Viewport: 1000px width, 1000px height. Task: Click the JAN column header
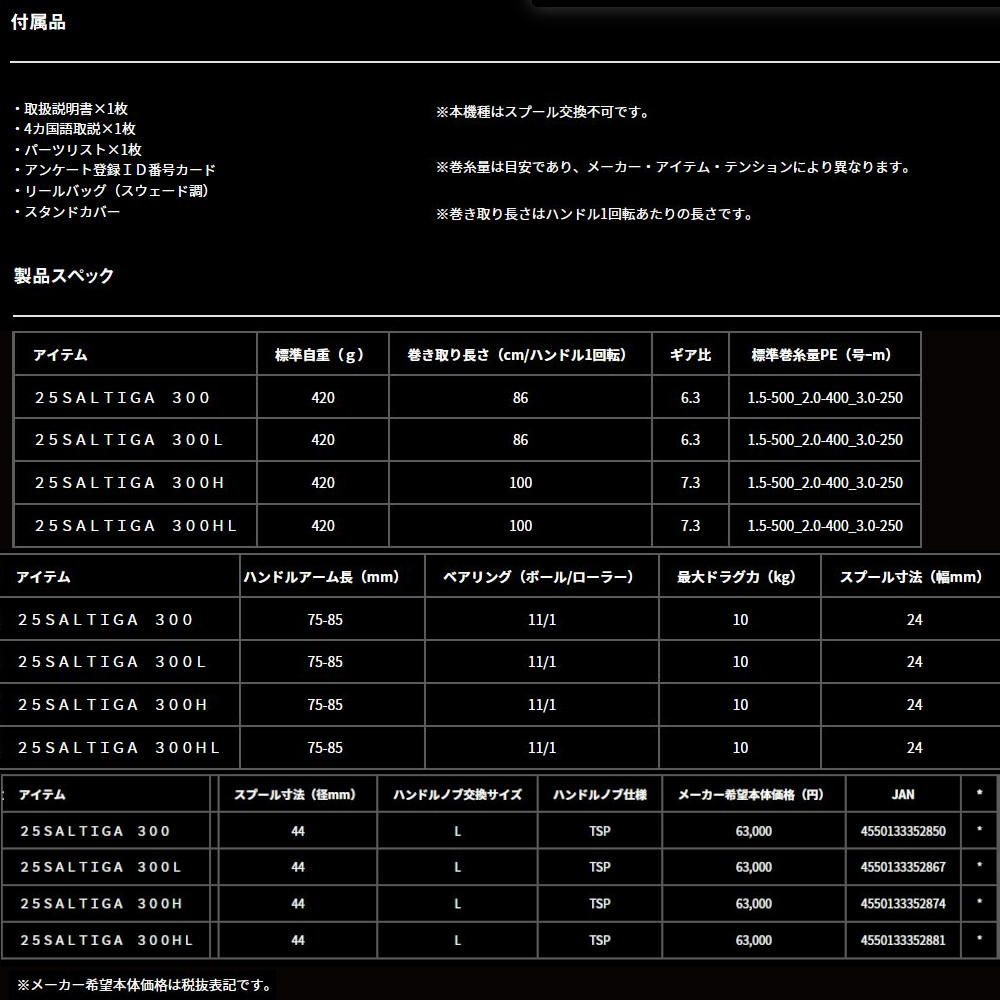pos(902,795)
